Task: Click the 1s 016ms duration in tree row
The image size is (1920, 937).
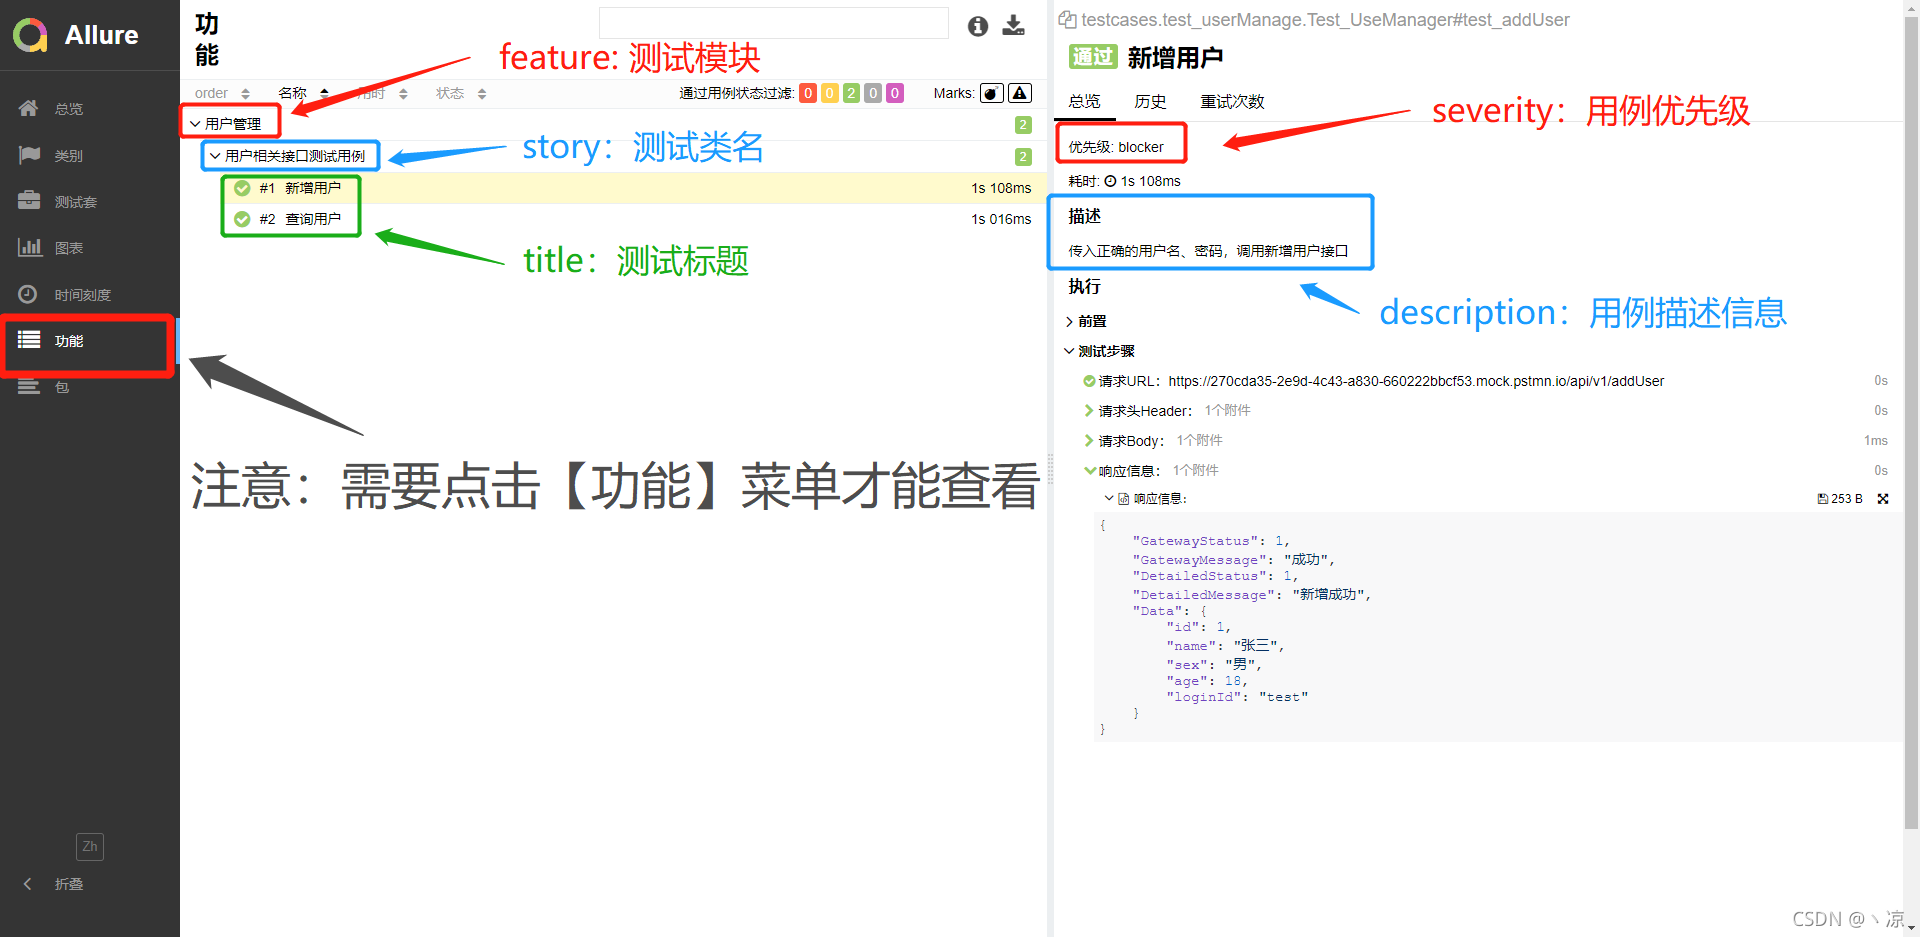Action: coord(1001,219)
